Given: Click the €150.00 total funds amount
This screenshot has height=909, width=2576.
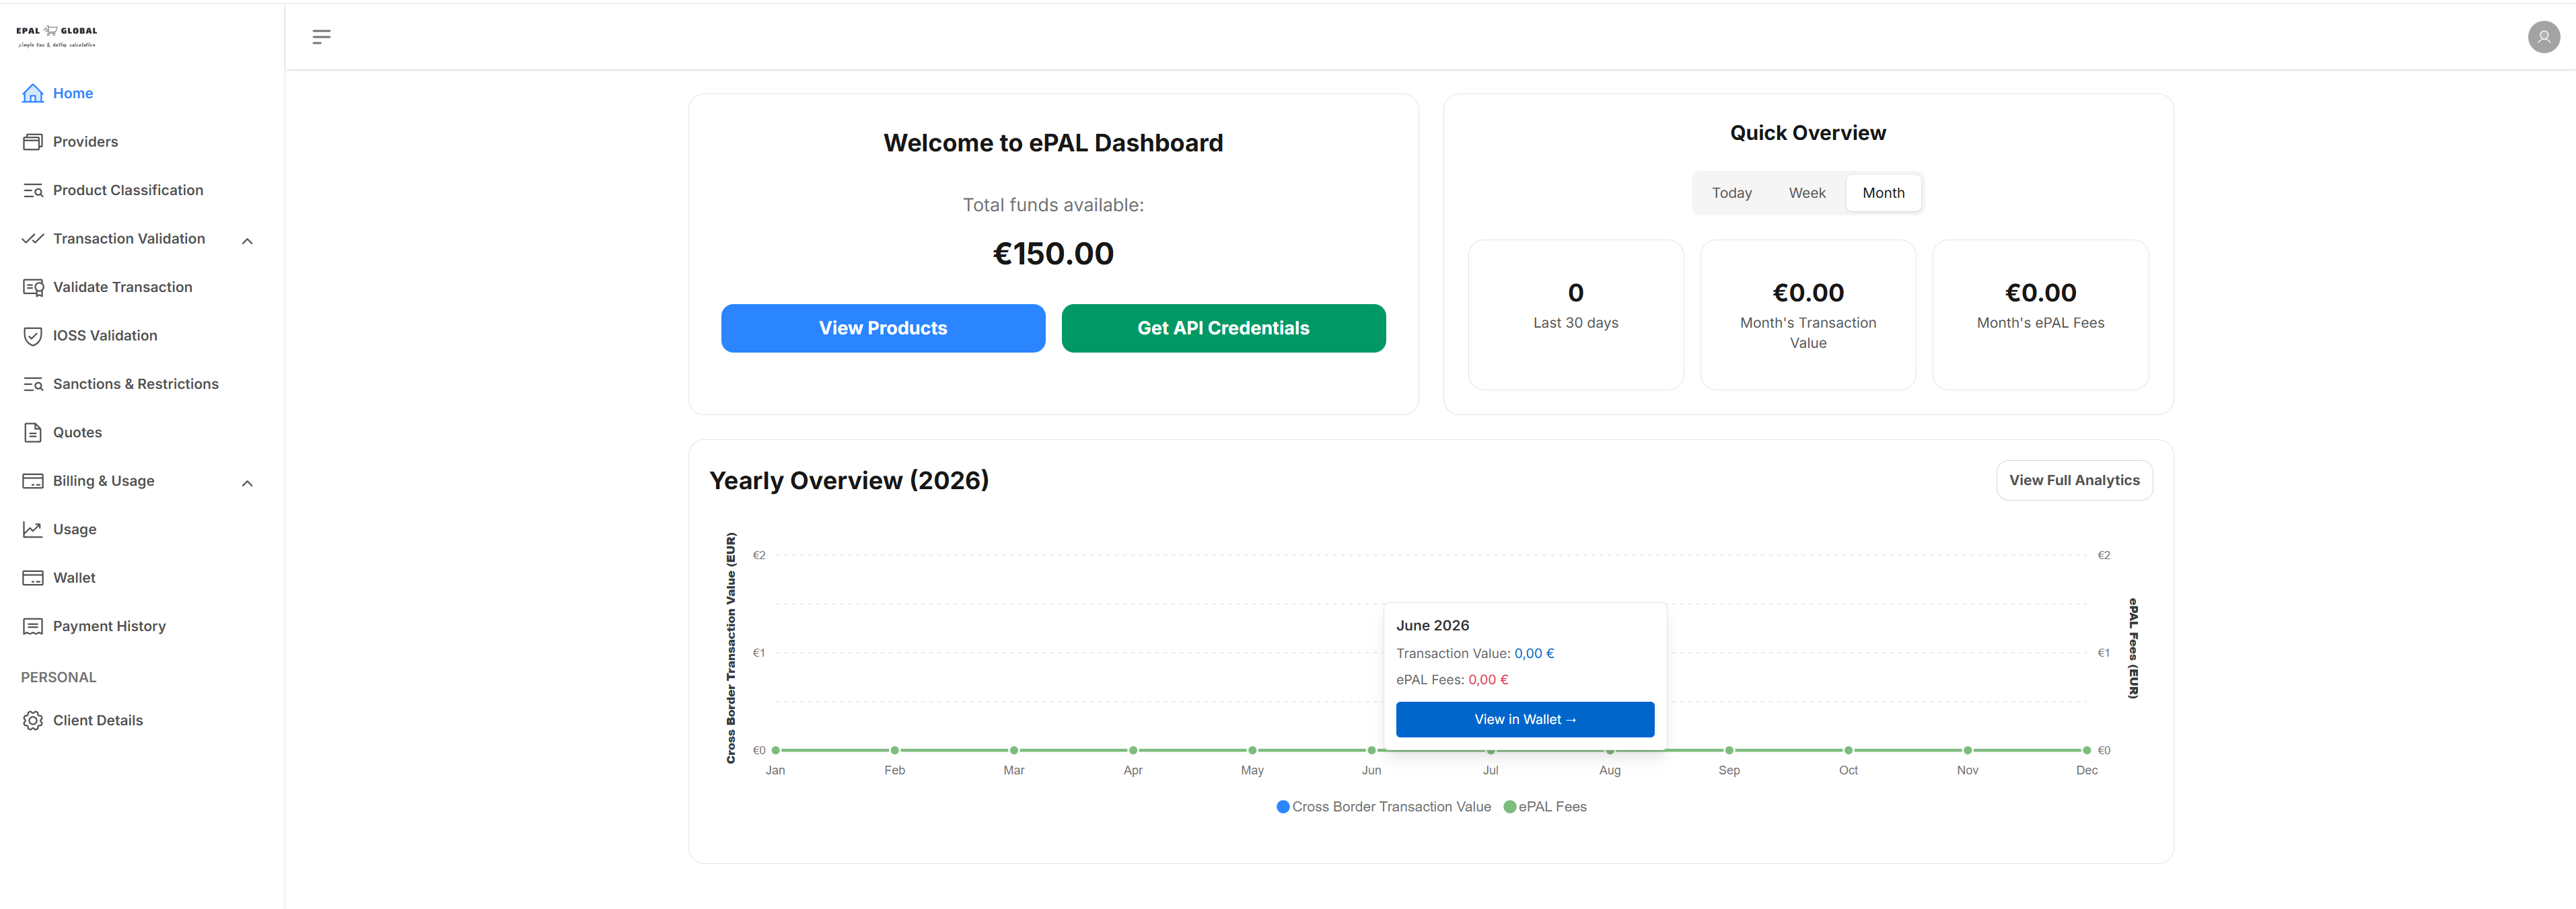Looking at the screenshot, I should (1053, 254).
